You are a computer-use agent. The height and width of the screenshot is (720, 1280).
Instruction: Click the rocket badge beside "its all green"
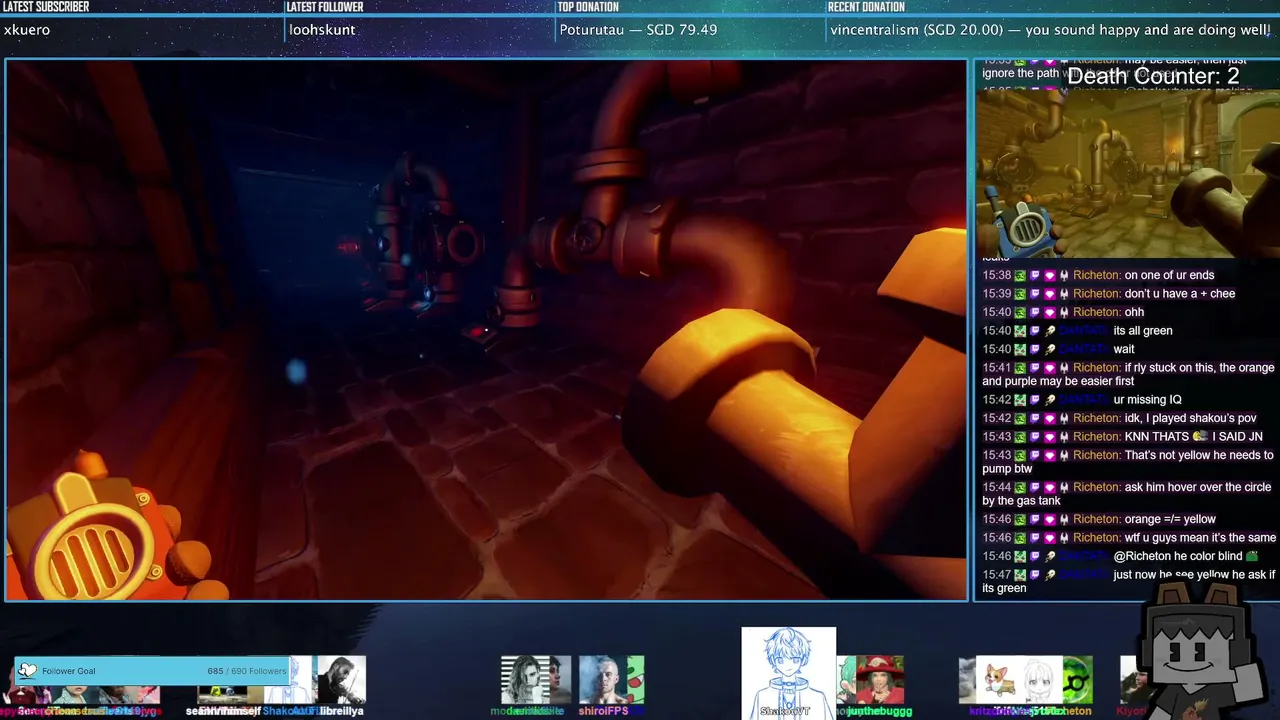click(x=1050, y=331)
